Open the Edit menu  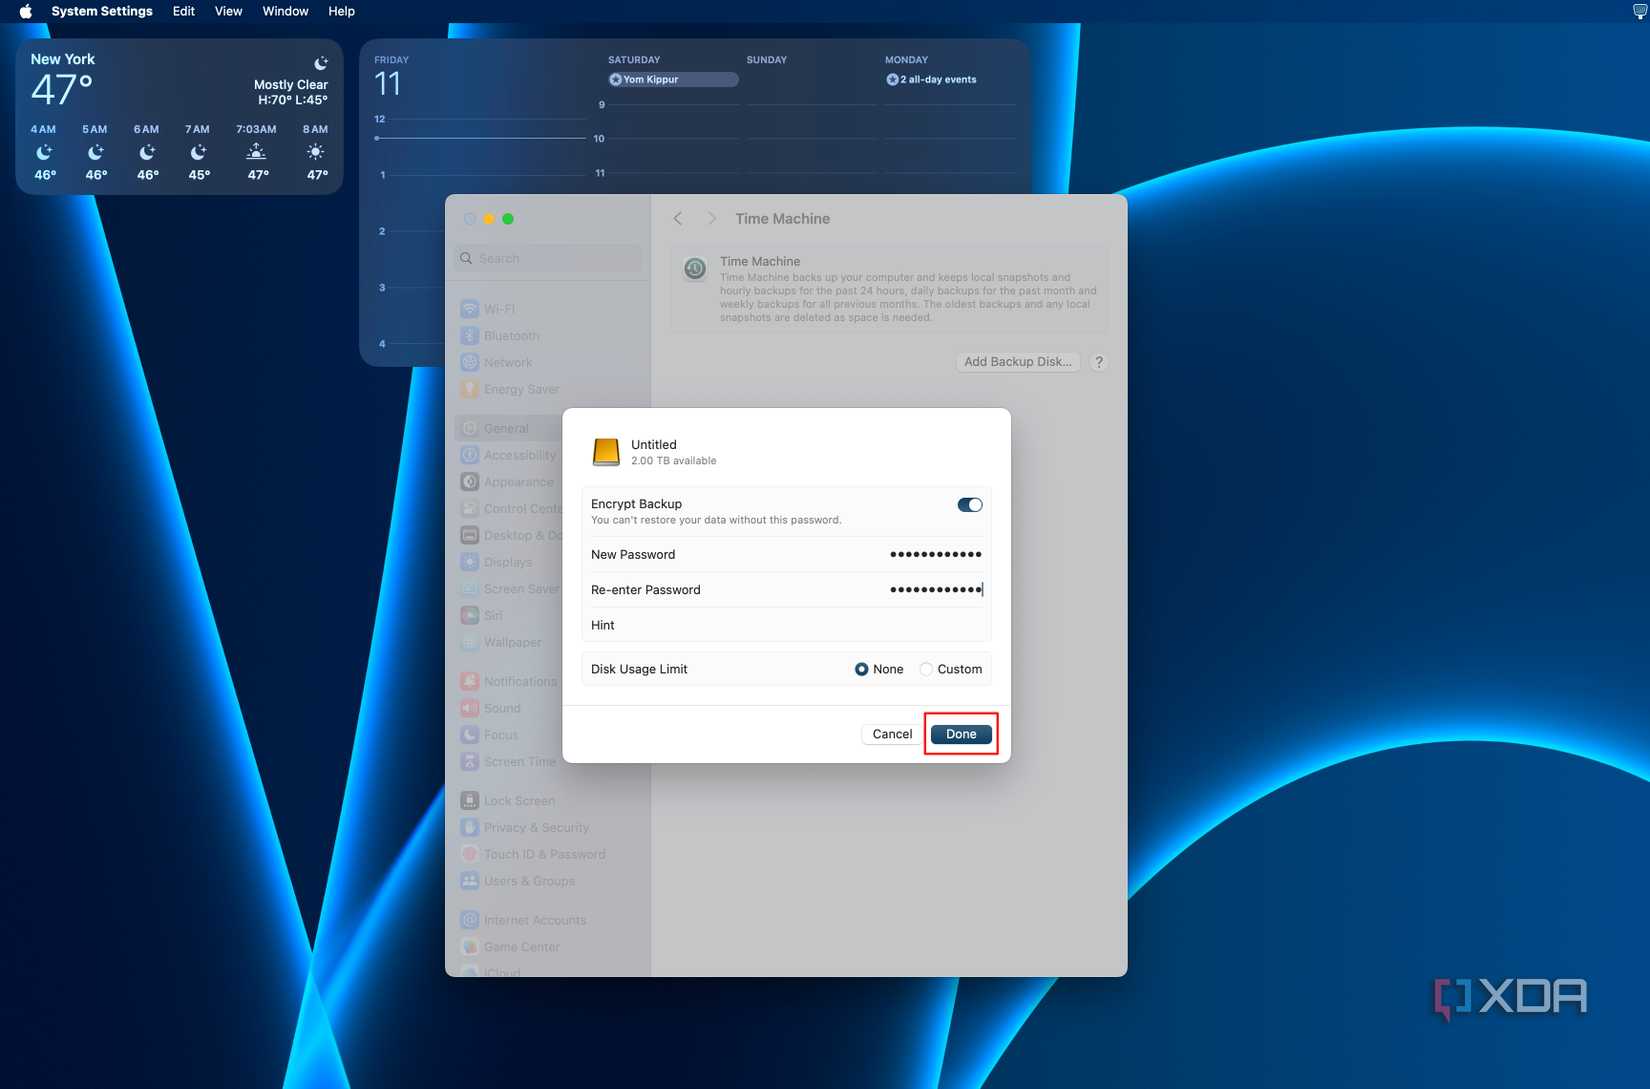184,11
